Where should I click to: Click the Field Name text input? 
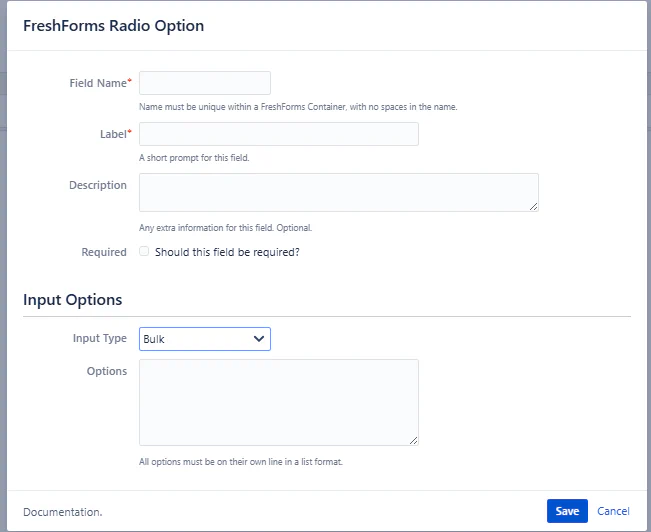[x=205, y=83]
